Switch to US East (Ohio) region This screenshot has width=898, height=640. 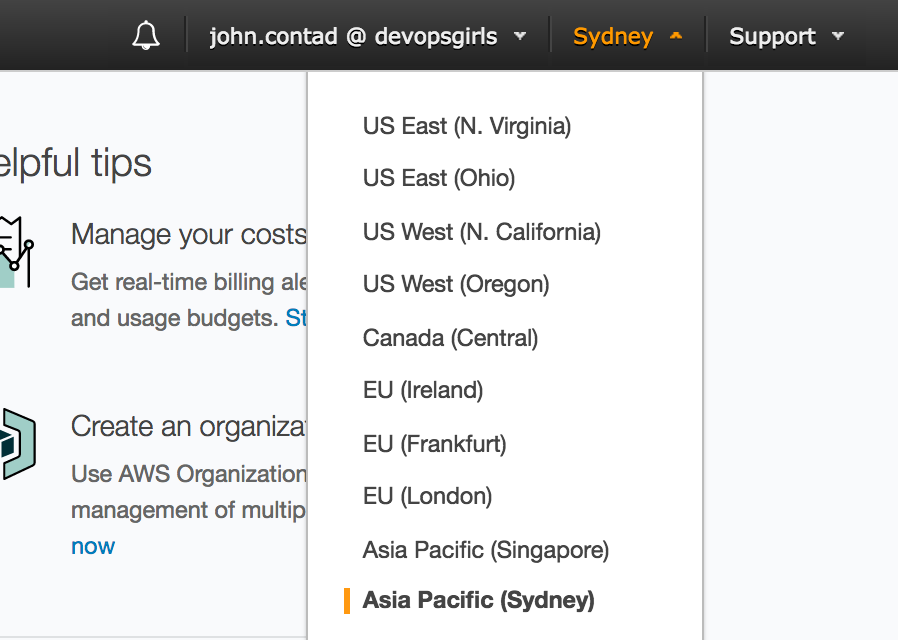point(439,178)
